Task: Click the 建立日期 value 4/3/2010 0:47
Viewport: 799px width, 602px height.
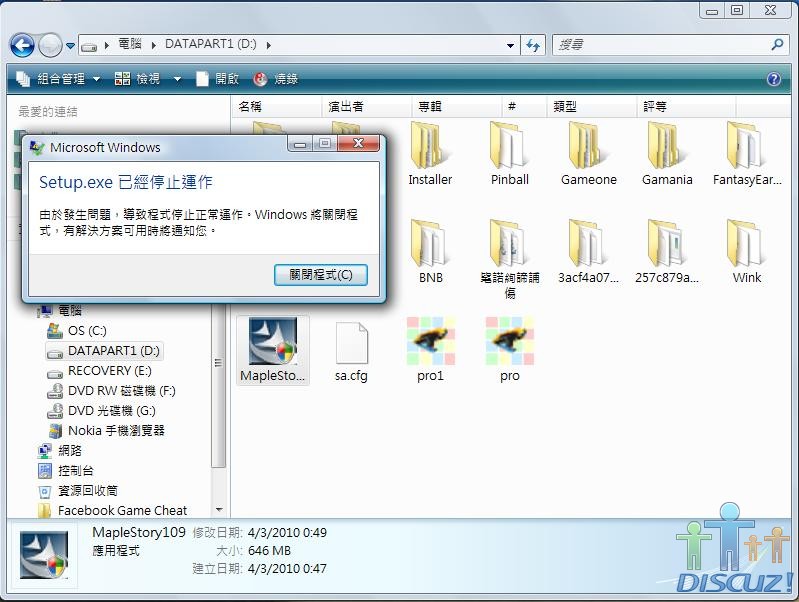Action: [287, 569]
